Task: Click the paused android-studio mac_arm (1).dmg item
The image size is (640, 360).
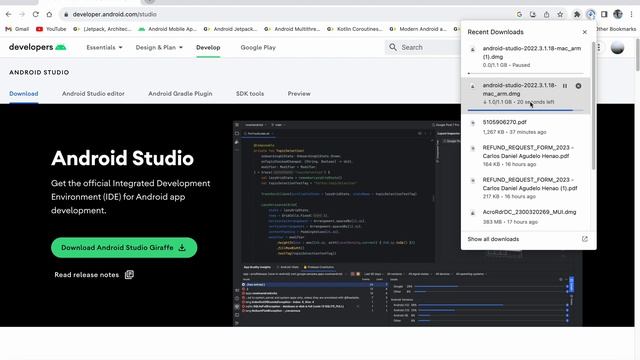Action: [x=526, y=58]
